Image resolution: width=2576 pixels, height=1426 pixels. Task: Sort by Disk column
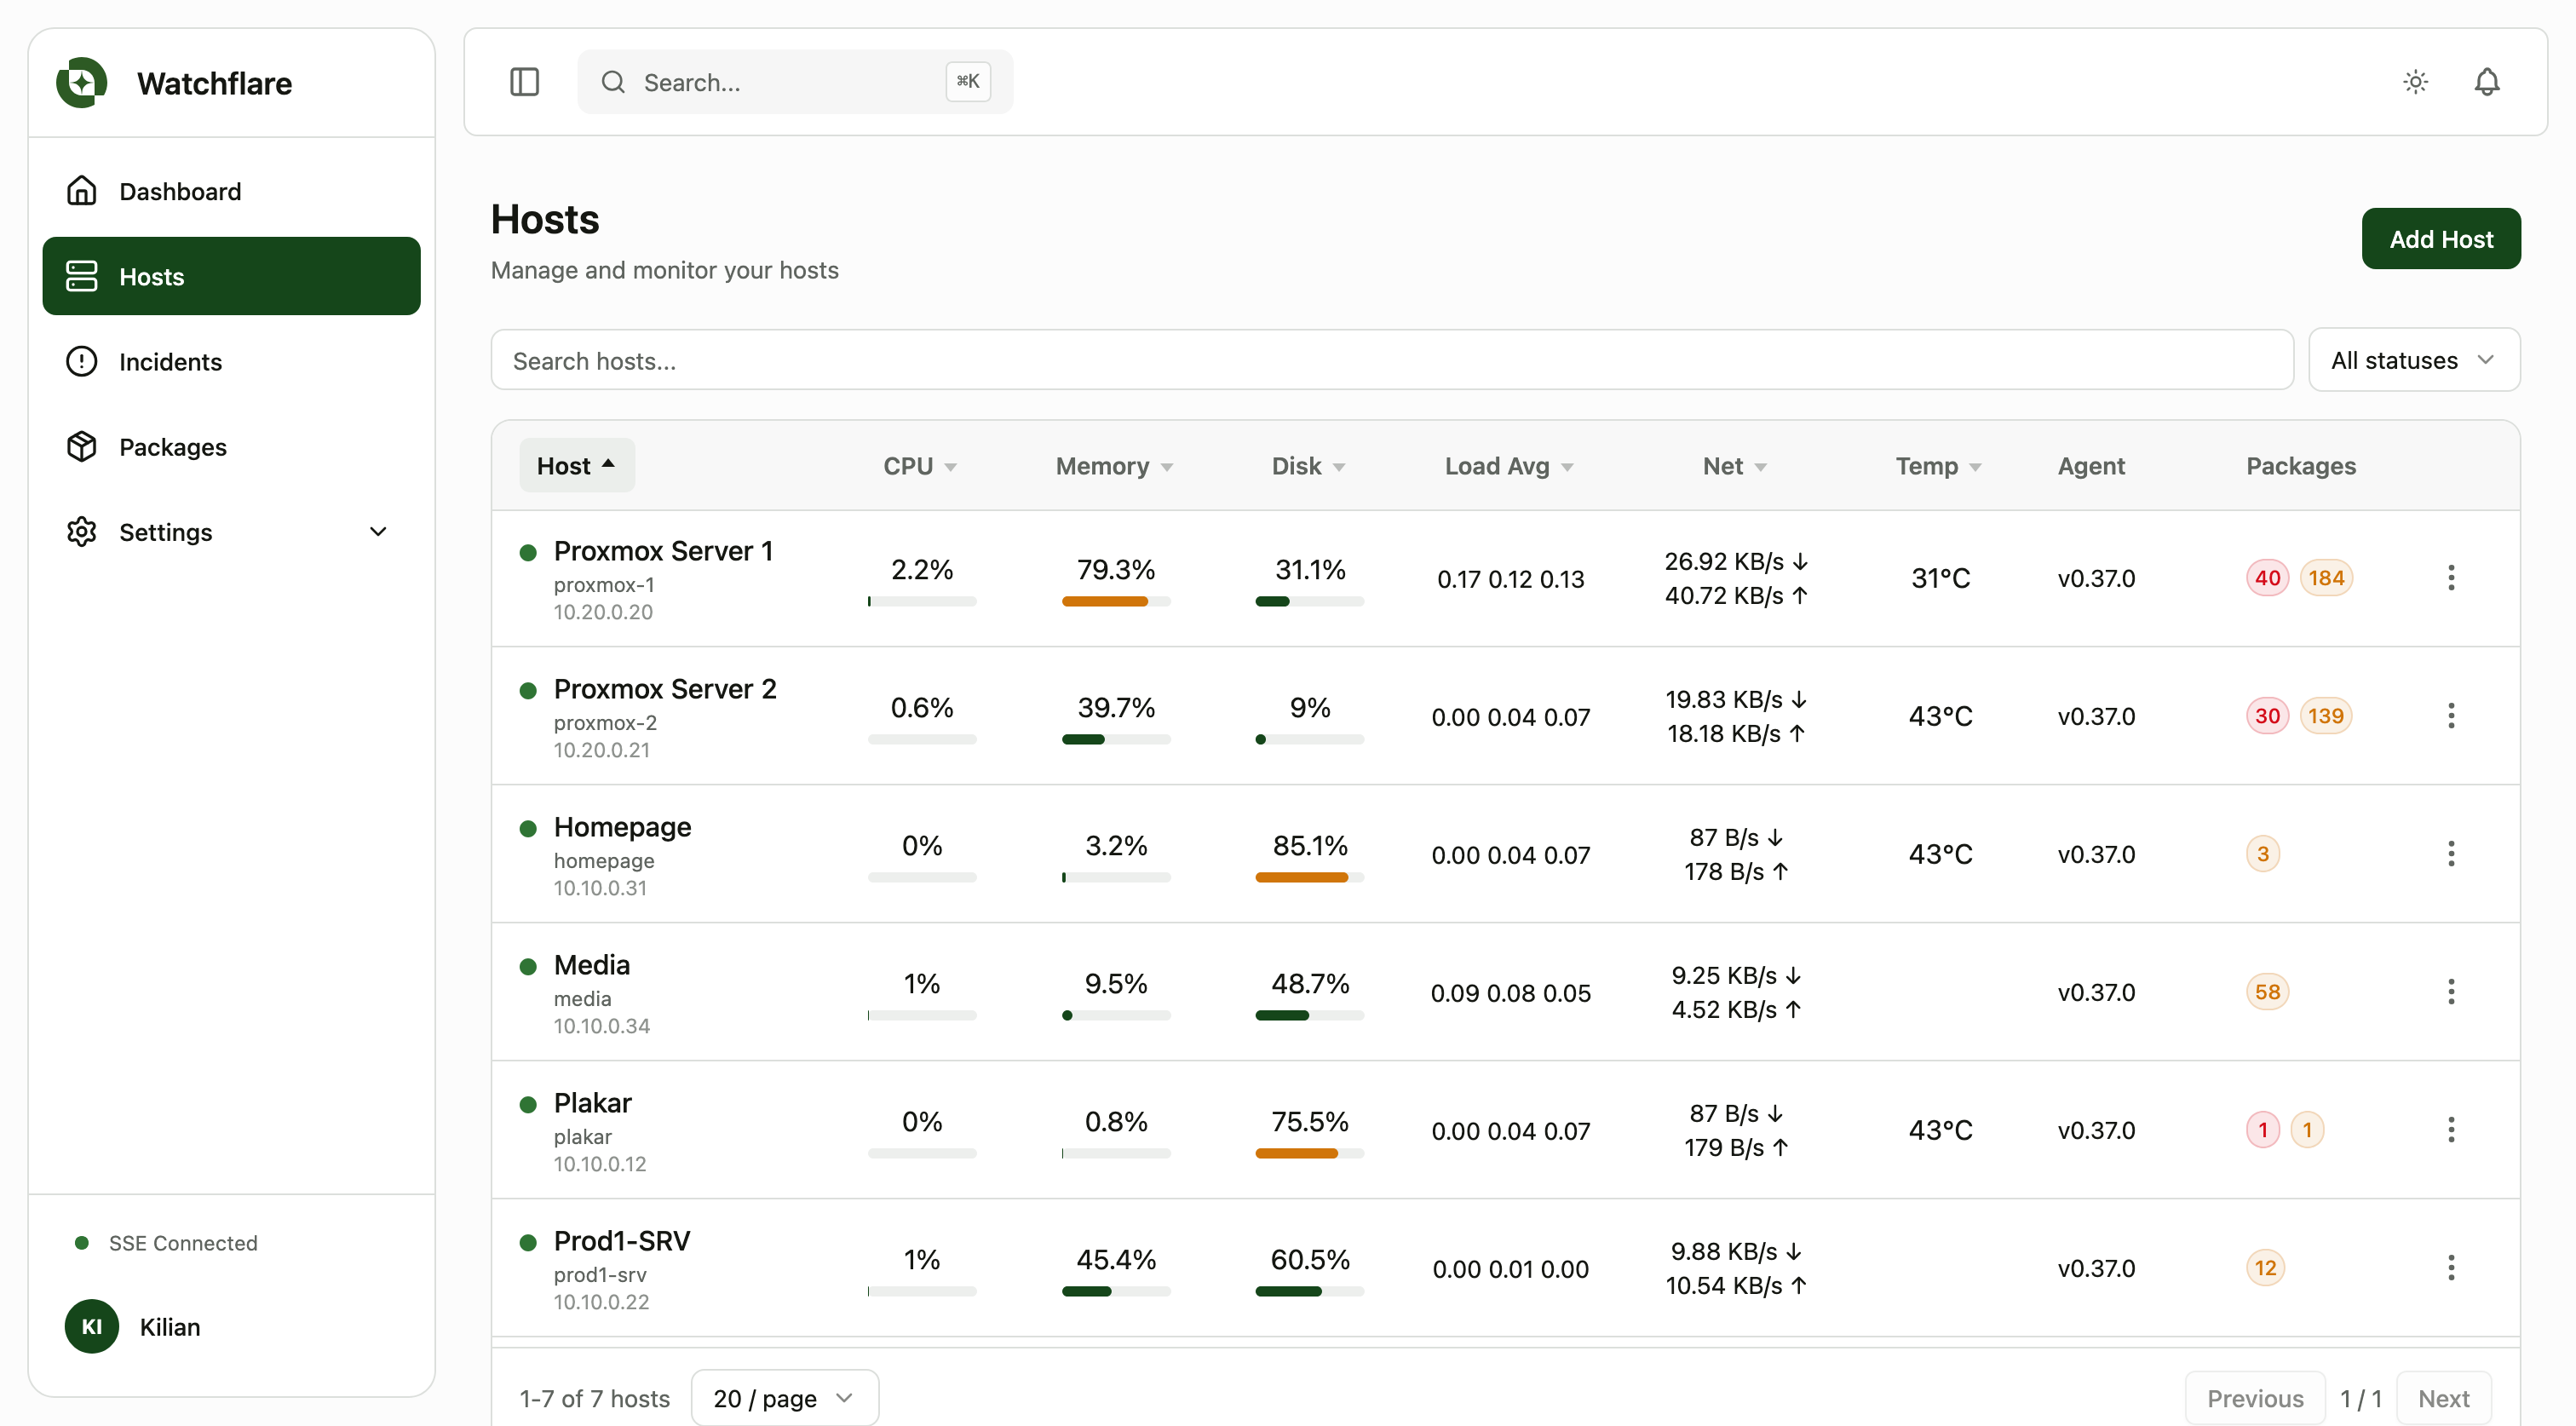coord(1308,466)
